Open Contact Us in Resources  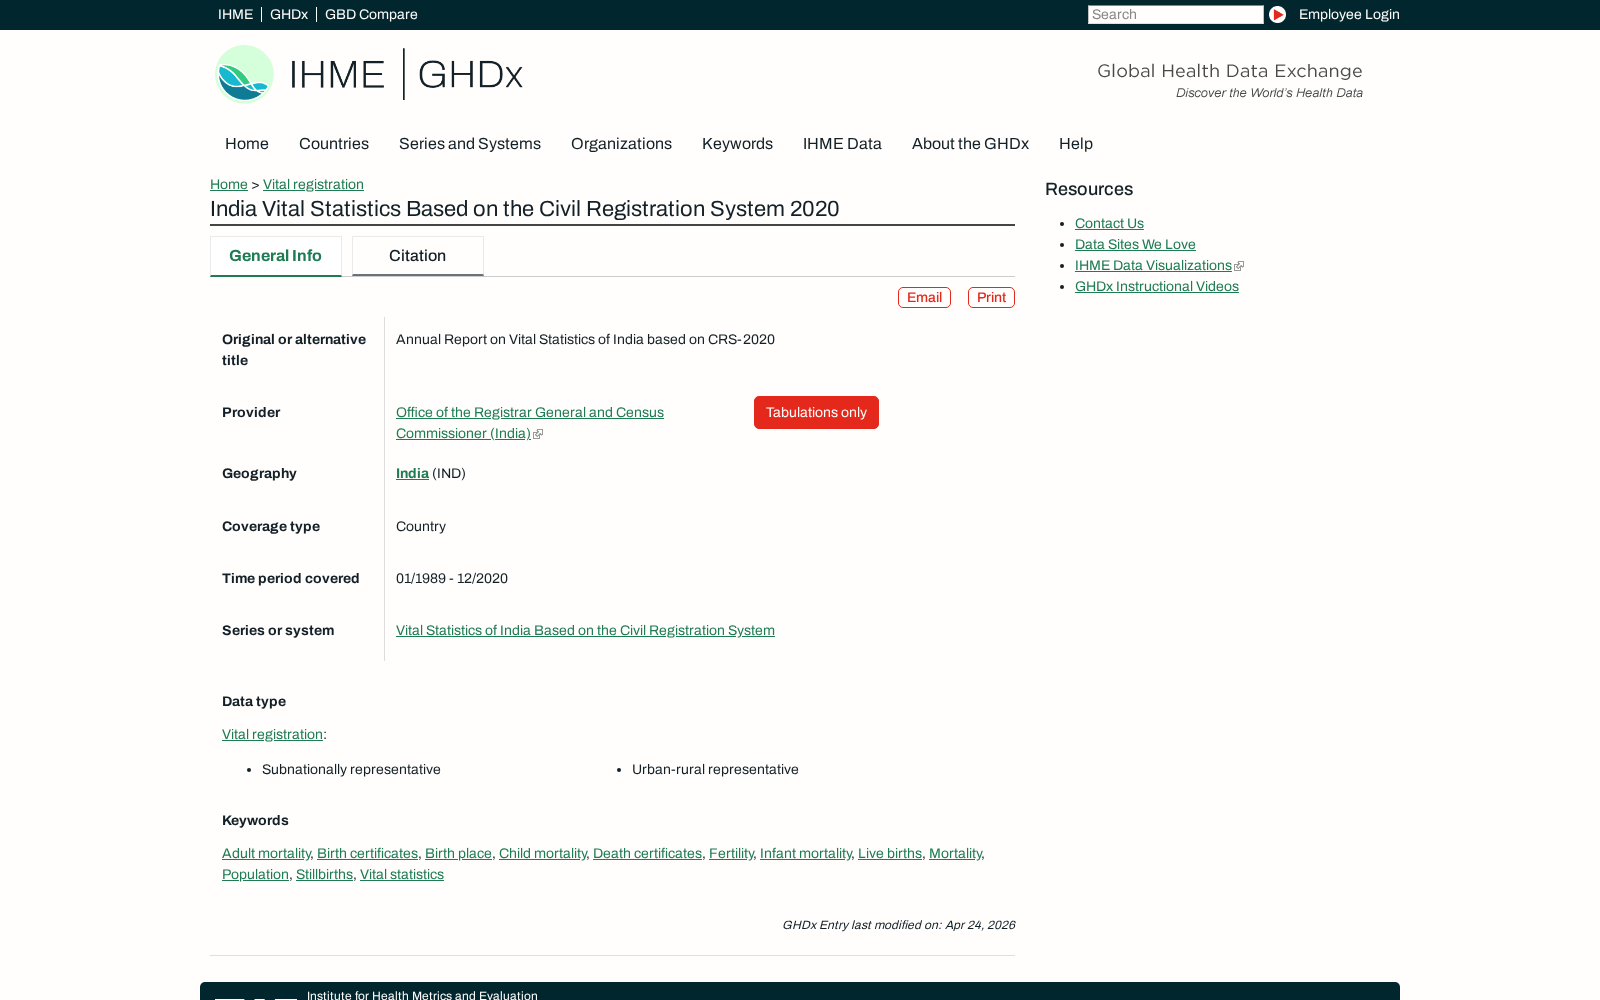pyautogui.click(x=1109, y=223)
